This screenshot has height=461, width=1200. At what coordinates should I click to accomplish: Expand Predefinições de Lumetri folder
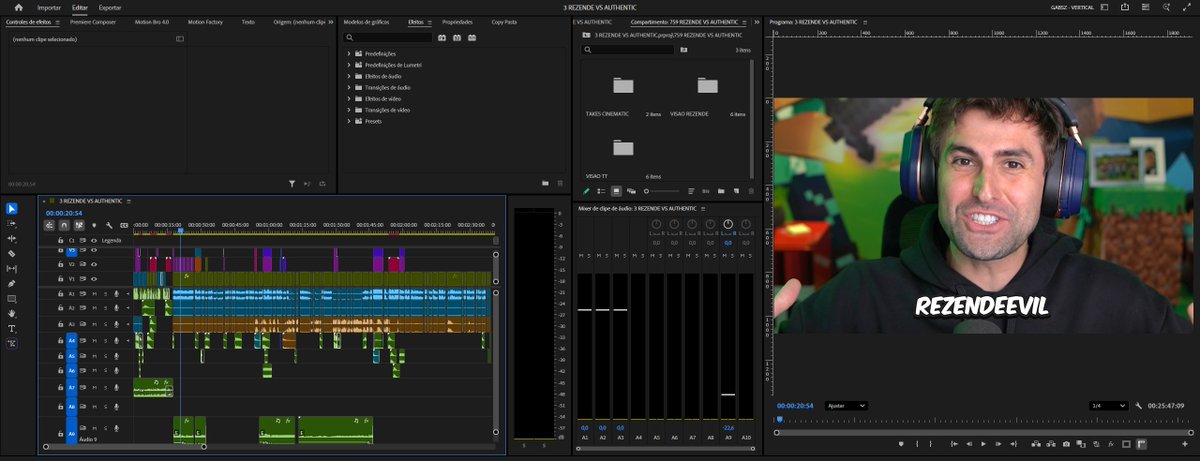click(349, 64)
